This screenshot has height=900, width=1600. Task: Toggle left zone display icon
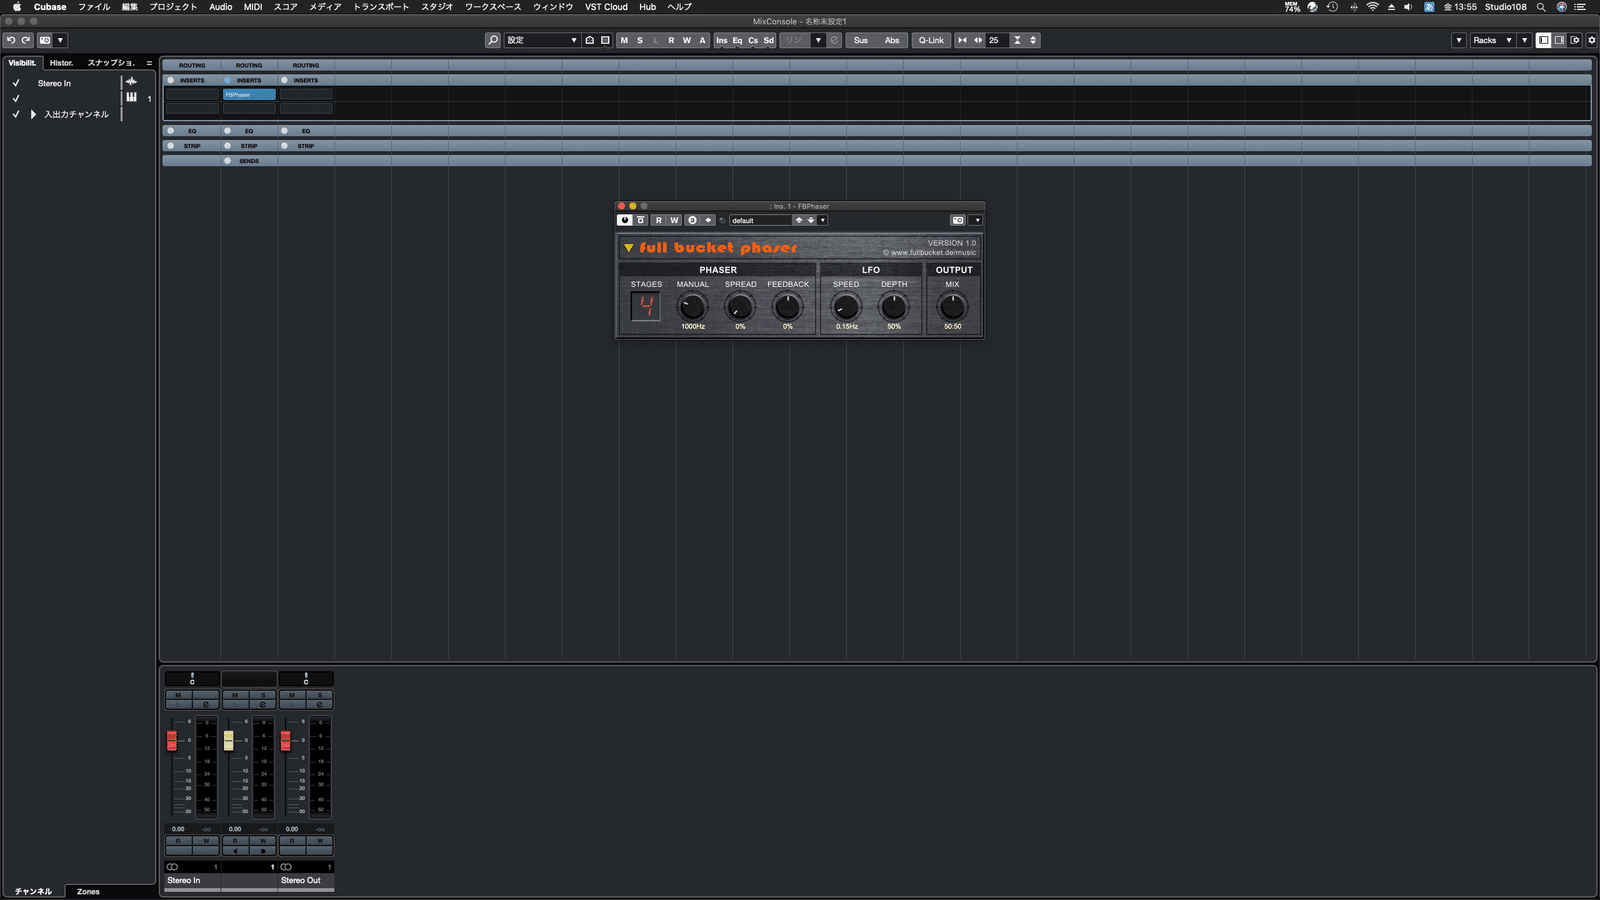1544,40
